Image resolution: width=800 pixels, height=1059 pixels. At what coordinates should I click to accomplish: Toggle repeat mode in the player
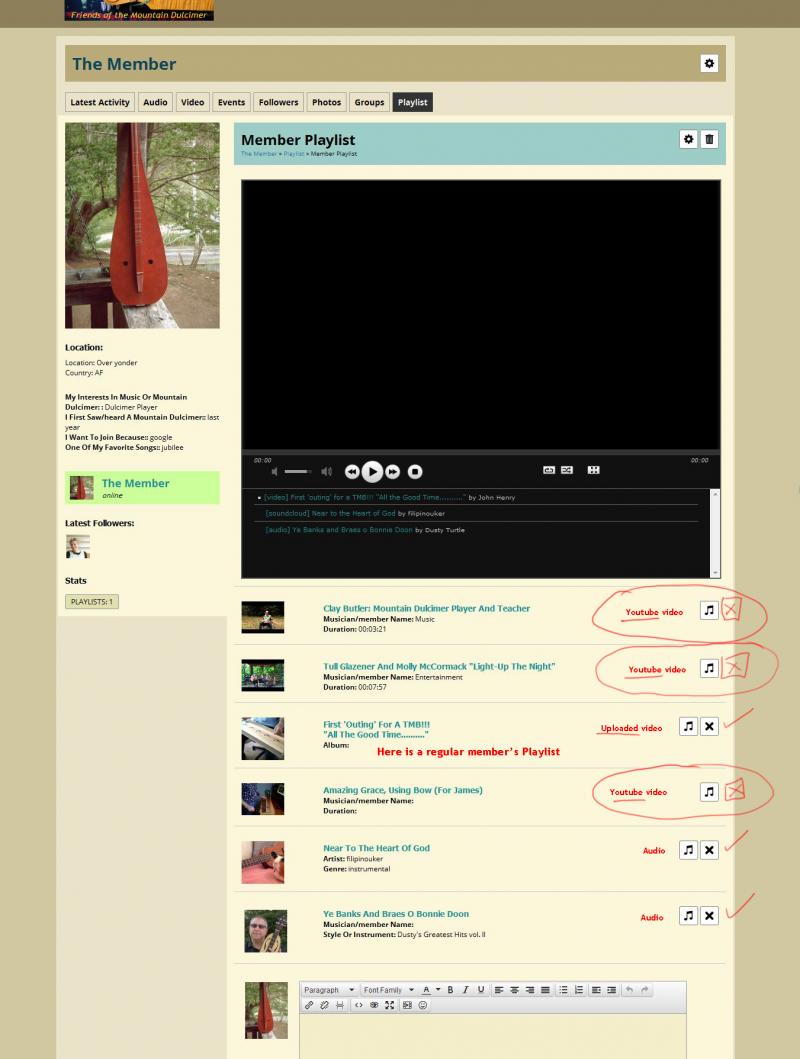click(549, 470)
